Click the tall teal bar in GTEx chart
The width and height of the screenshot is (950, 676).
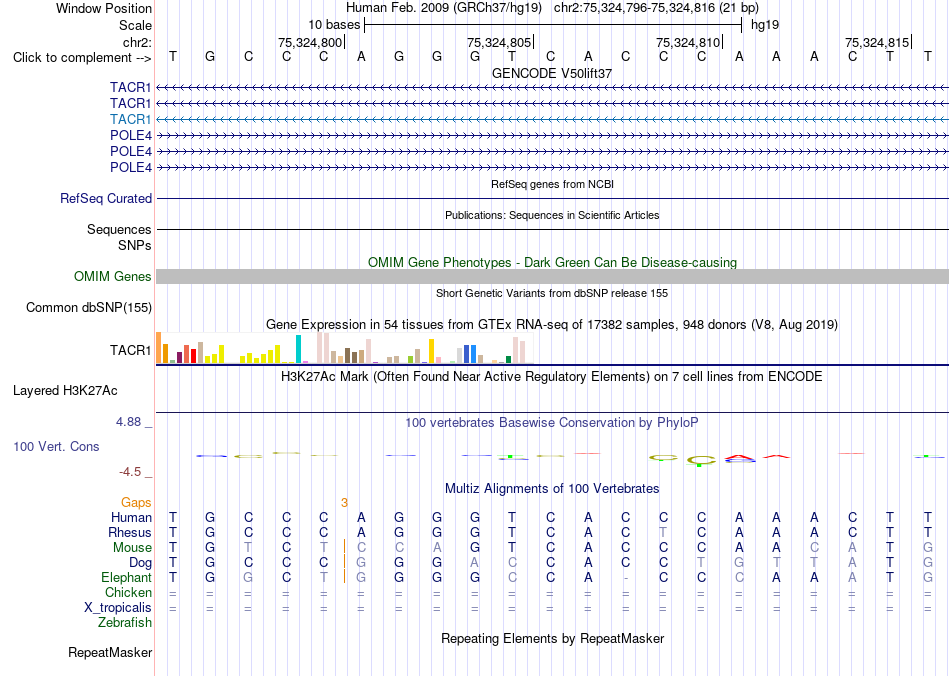point(298,349)
